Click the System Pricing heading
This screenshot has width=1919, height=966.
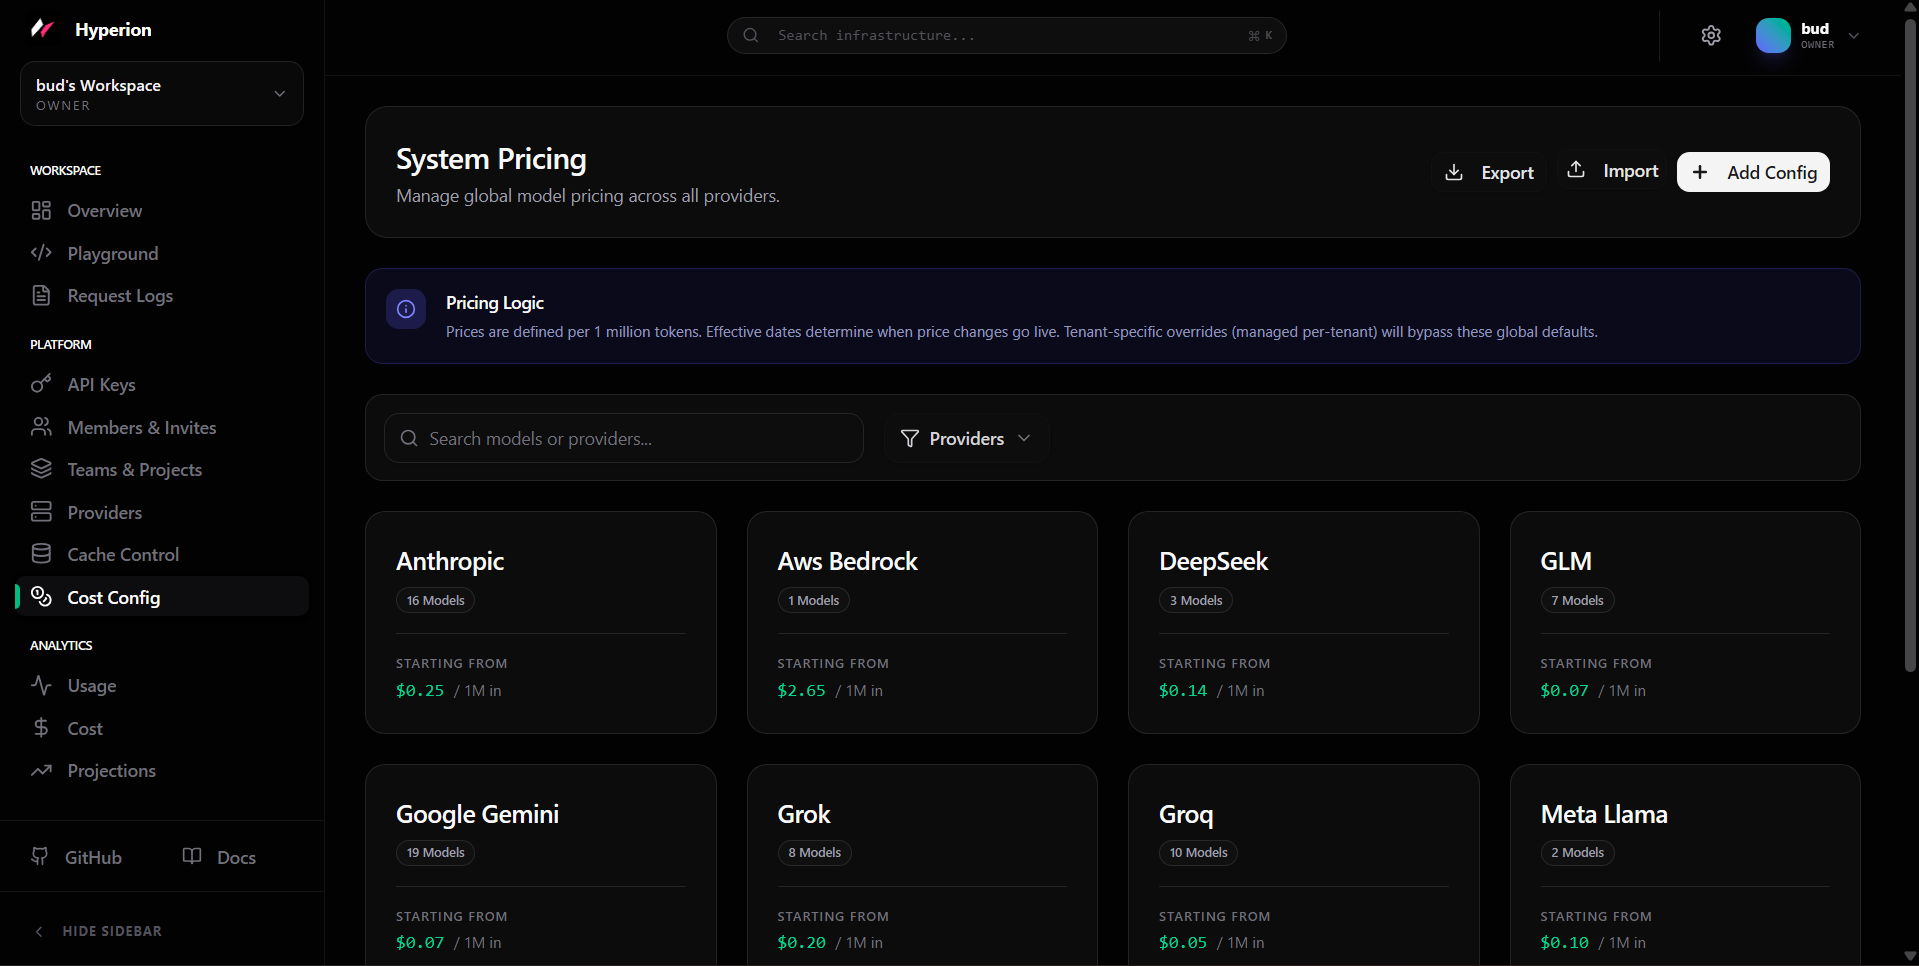tap(491, 159)
